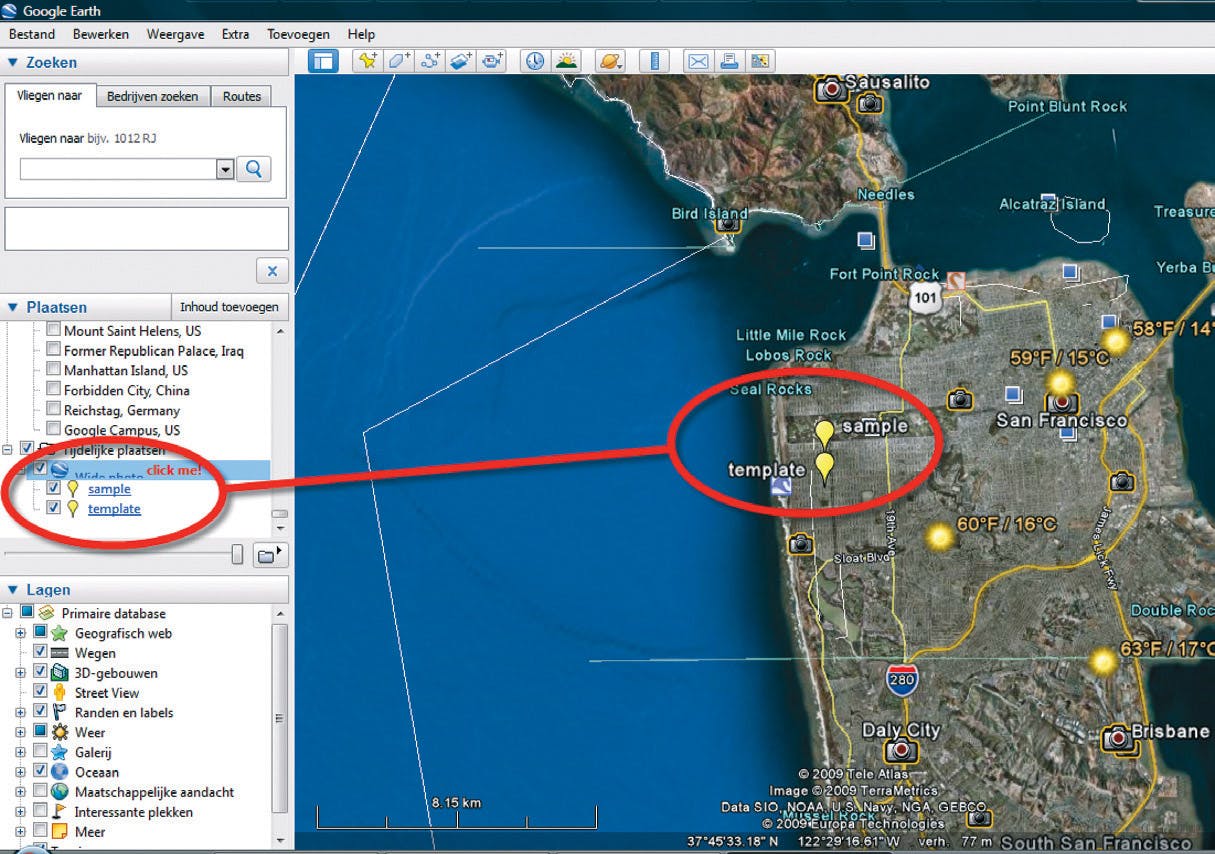
Task: Click the sun weather icon 59°F / 15°C
Action: click(x=1060, y=382)
